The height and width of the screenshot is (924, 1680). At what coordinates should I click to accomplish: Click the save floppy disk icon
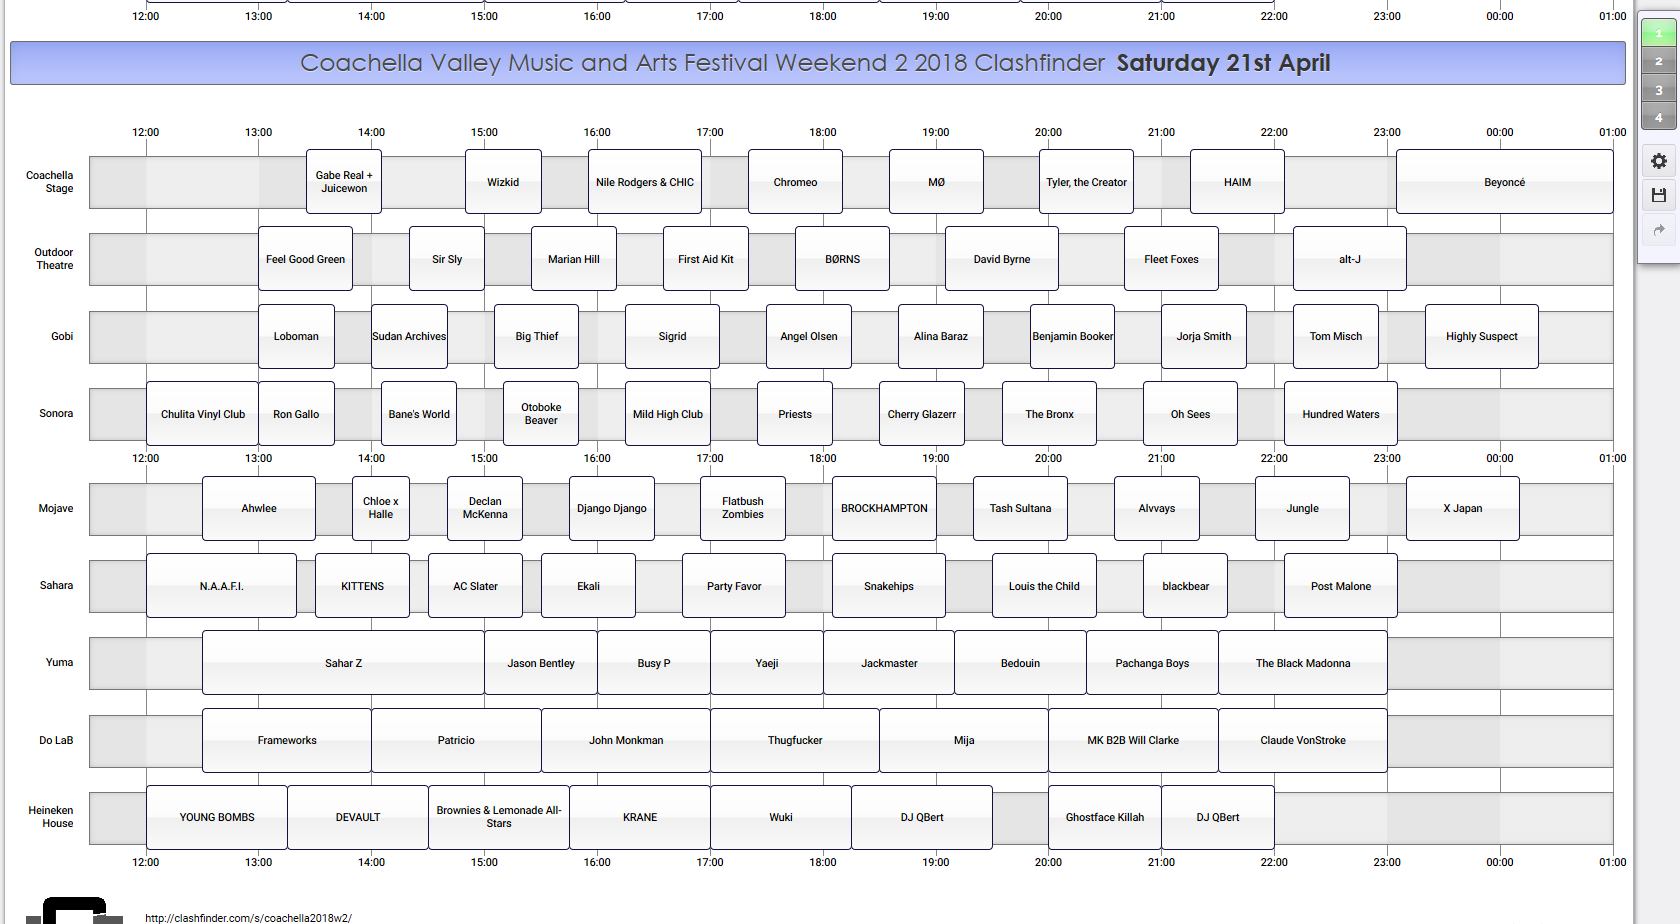pos(1659,195)
